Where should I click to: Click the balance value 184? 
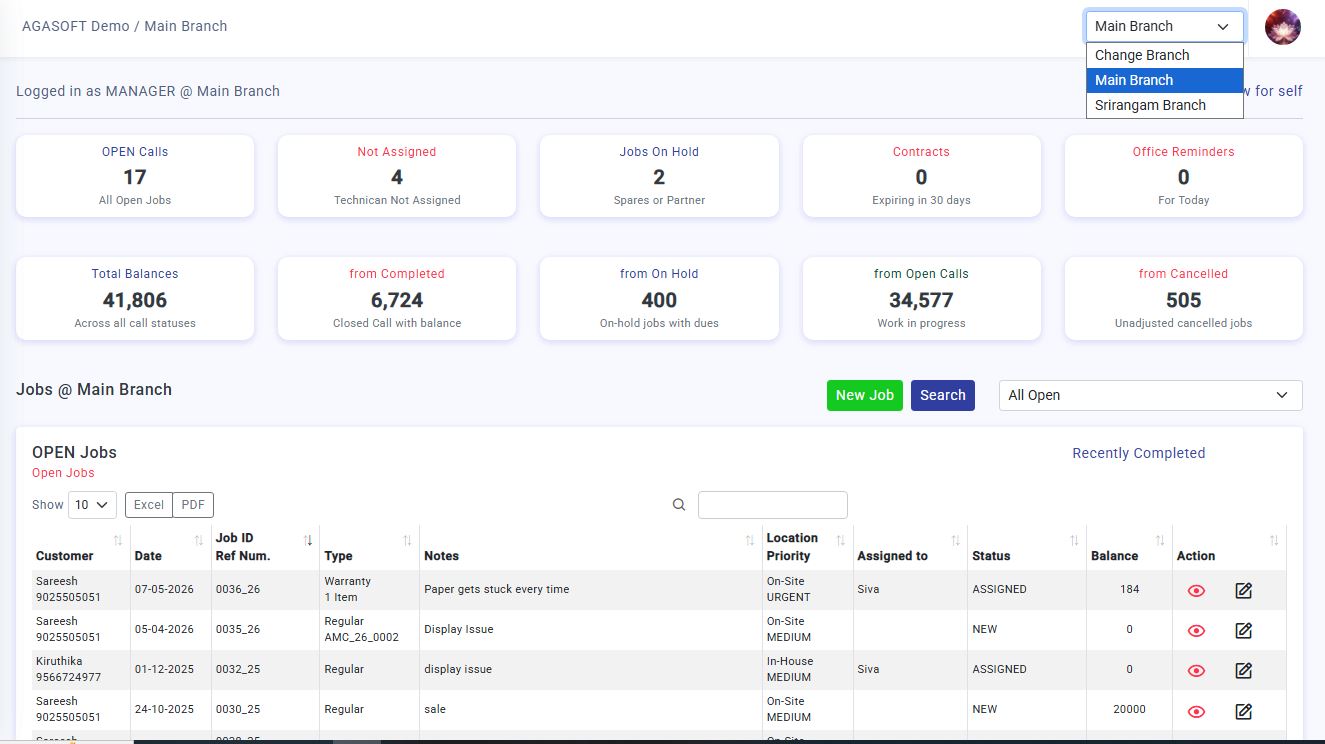1130,589
